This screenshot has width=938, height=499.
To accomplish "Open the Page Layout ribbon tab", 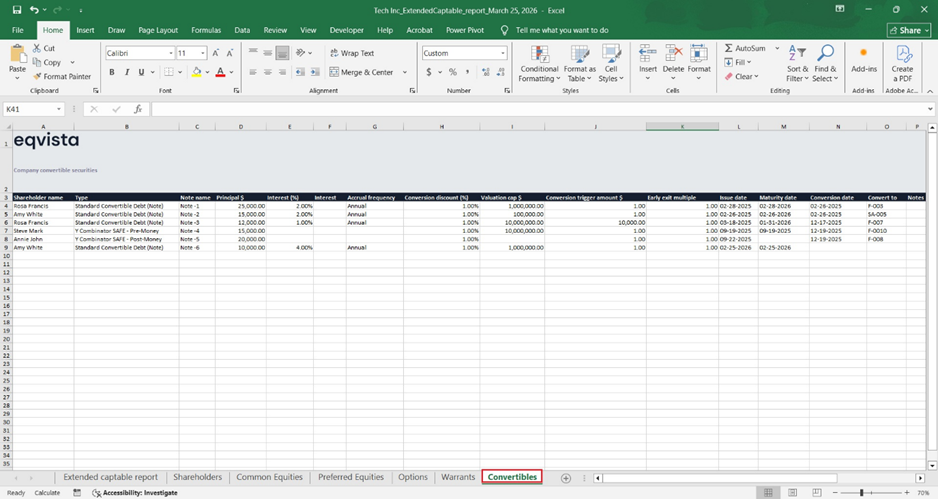I will pos(158,30).
